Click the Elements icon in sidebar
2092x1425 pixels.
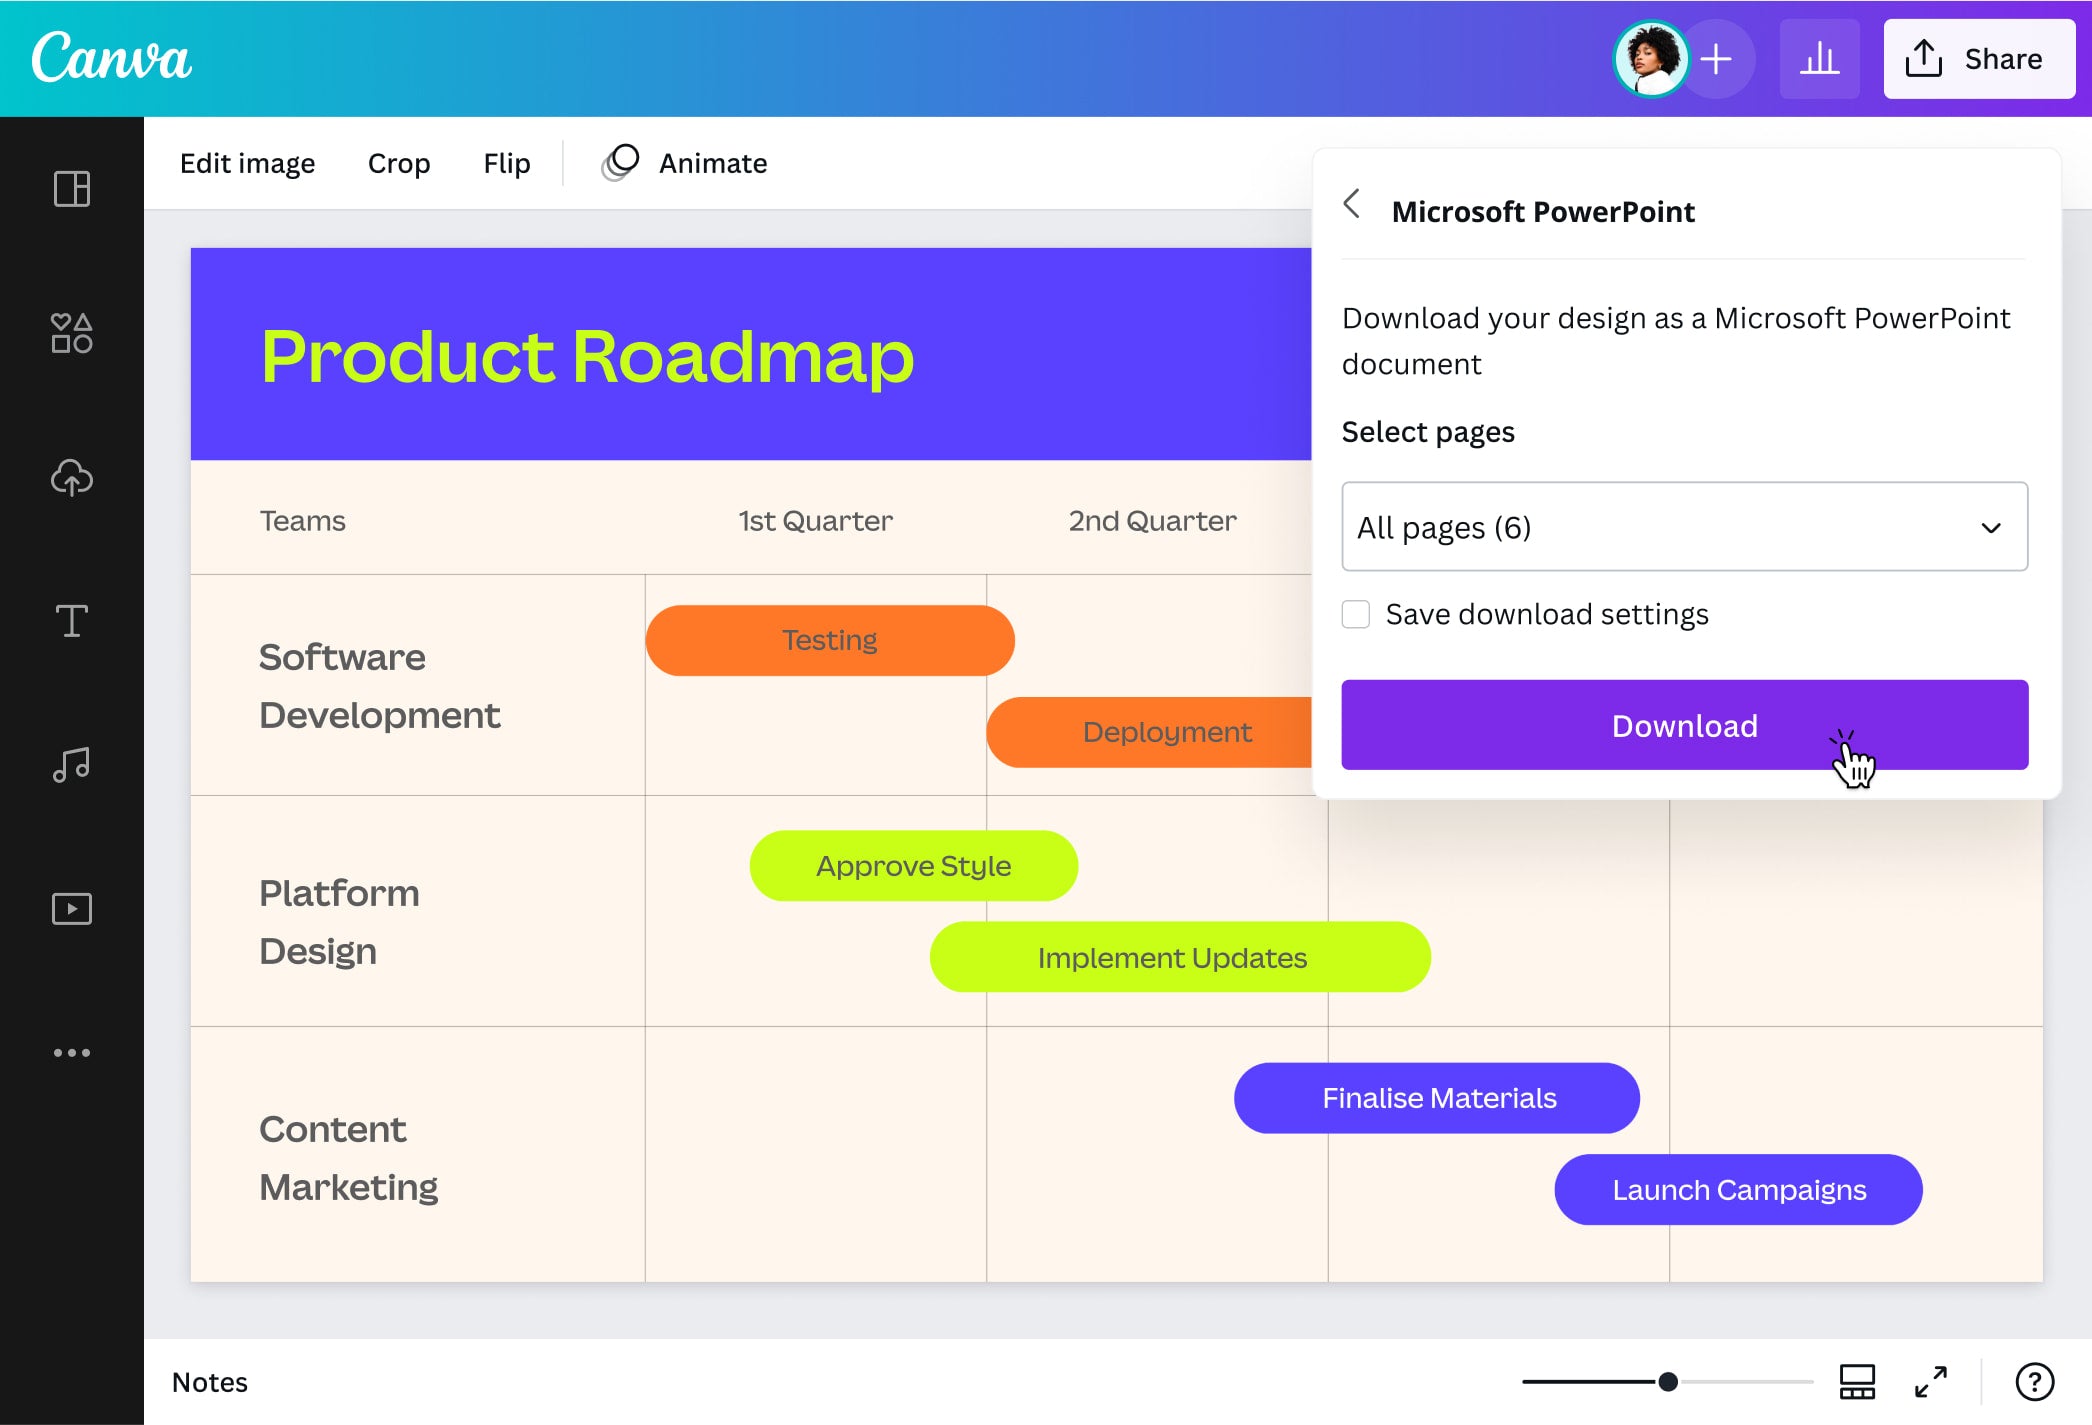coord(72,332)
